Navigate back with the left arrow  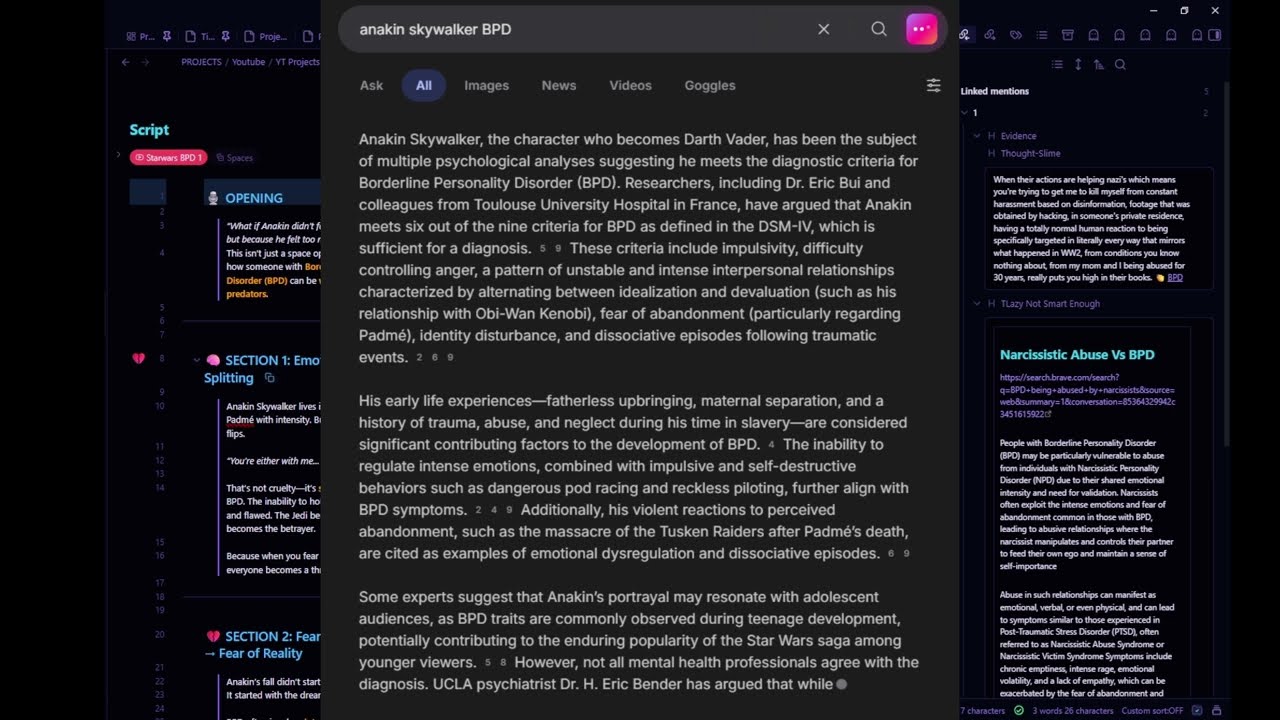[125, 62]
